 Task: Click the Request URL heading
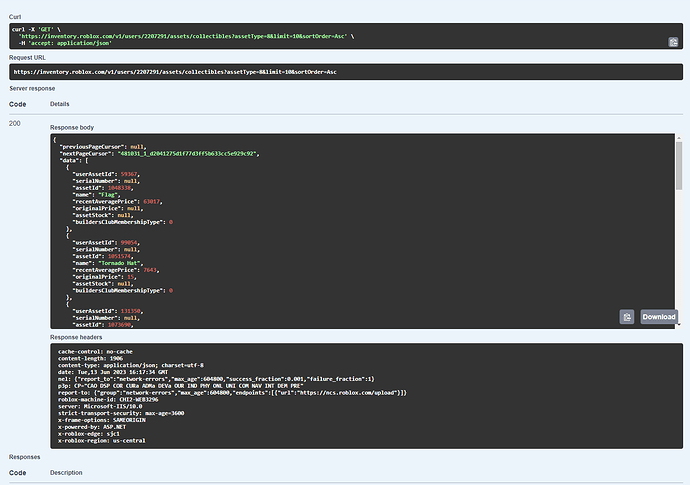[27, 58]
